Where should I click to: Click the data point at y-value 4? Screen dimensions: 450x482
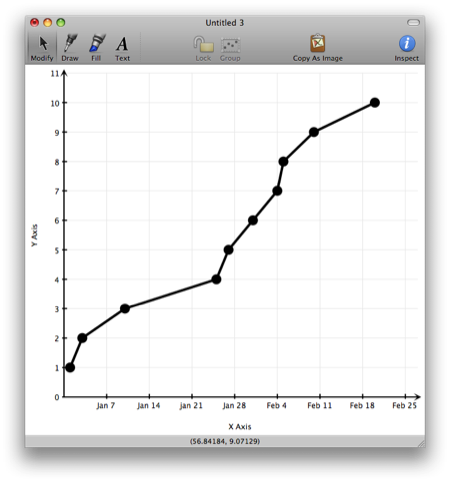216,279
